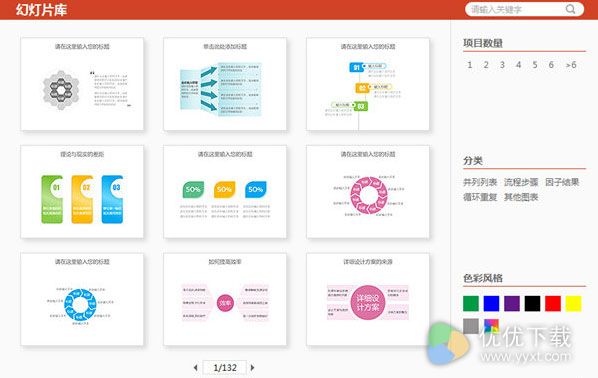The image size is (598, 378).
Task: Open the teal arrows diagram slide
Action: tap(225, 84)
